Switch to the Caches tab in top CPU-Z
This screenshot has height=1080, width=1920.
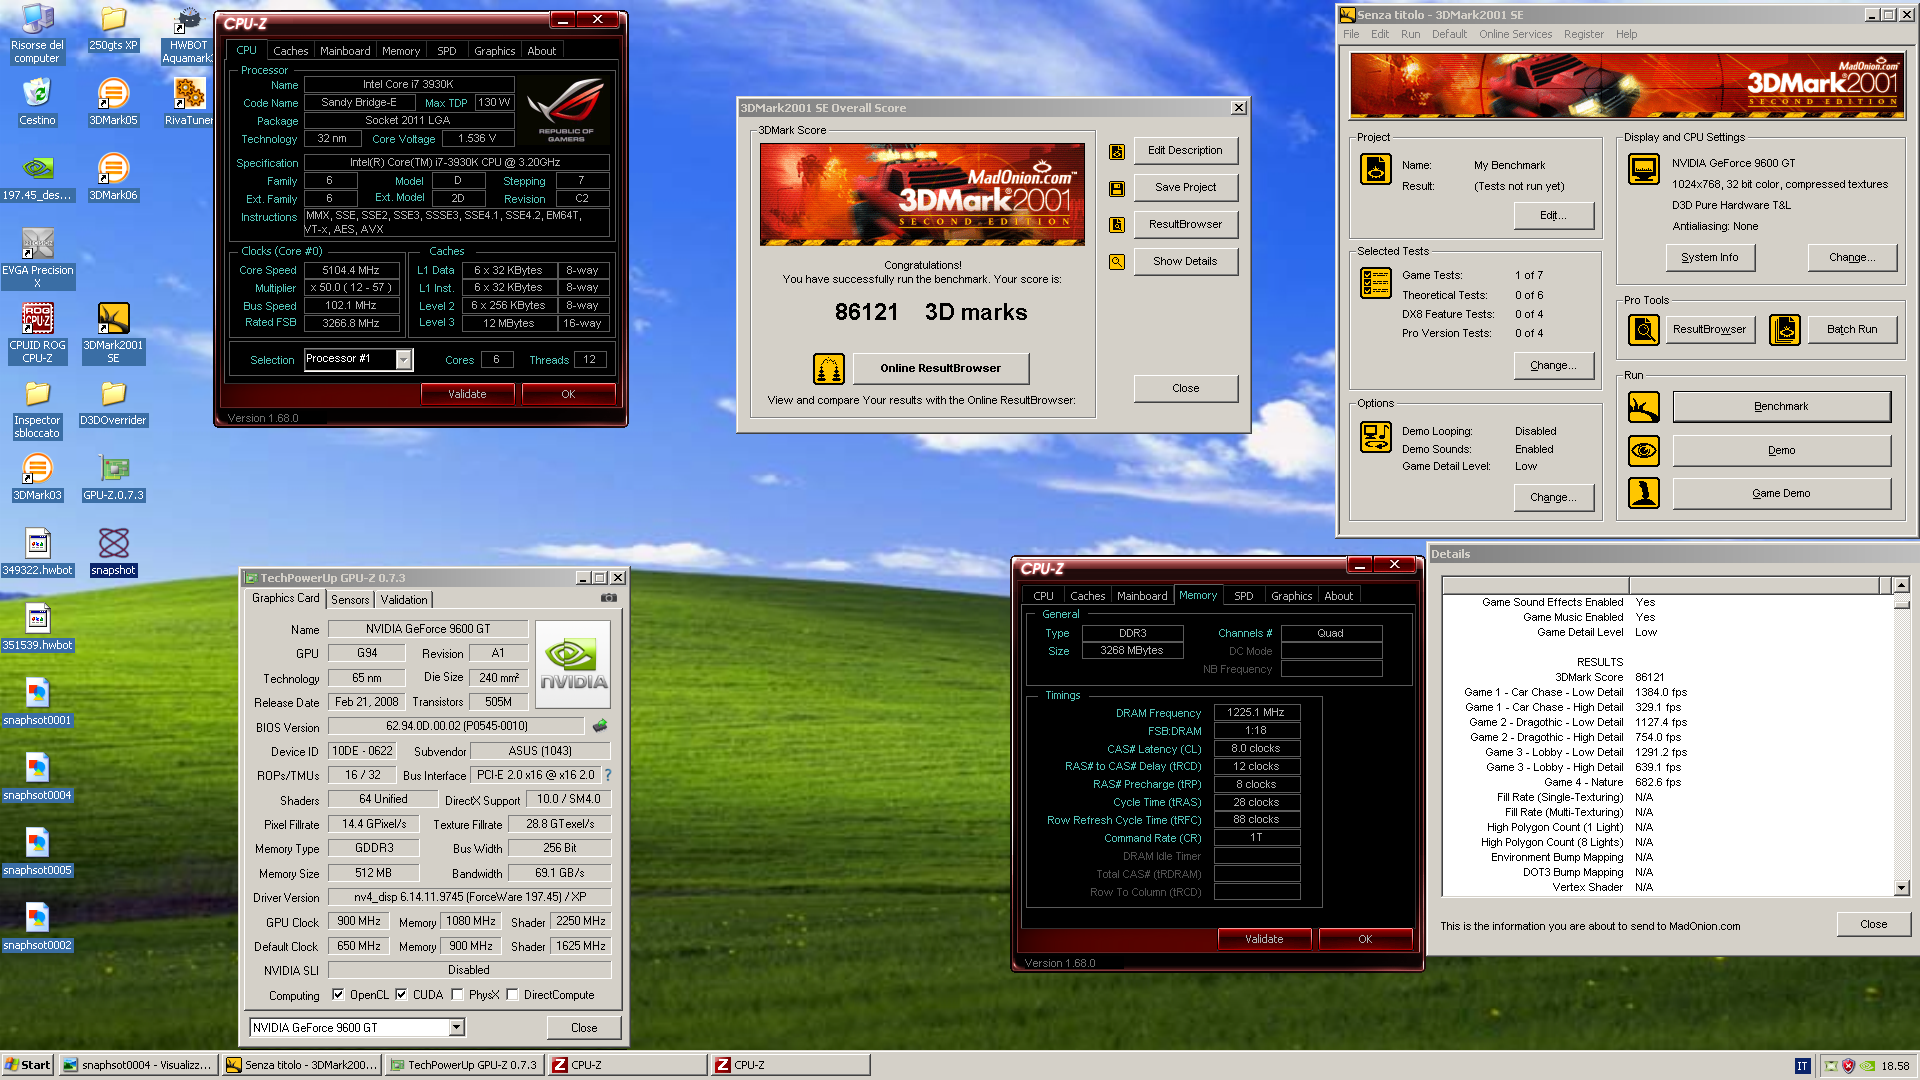[x=290, y=51]
